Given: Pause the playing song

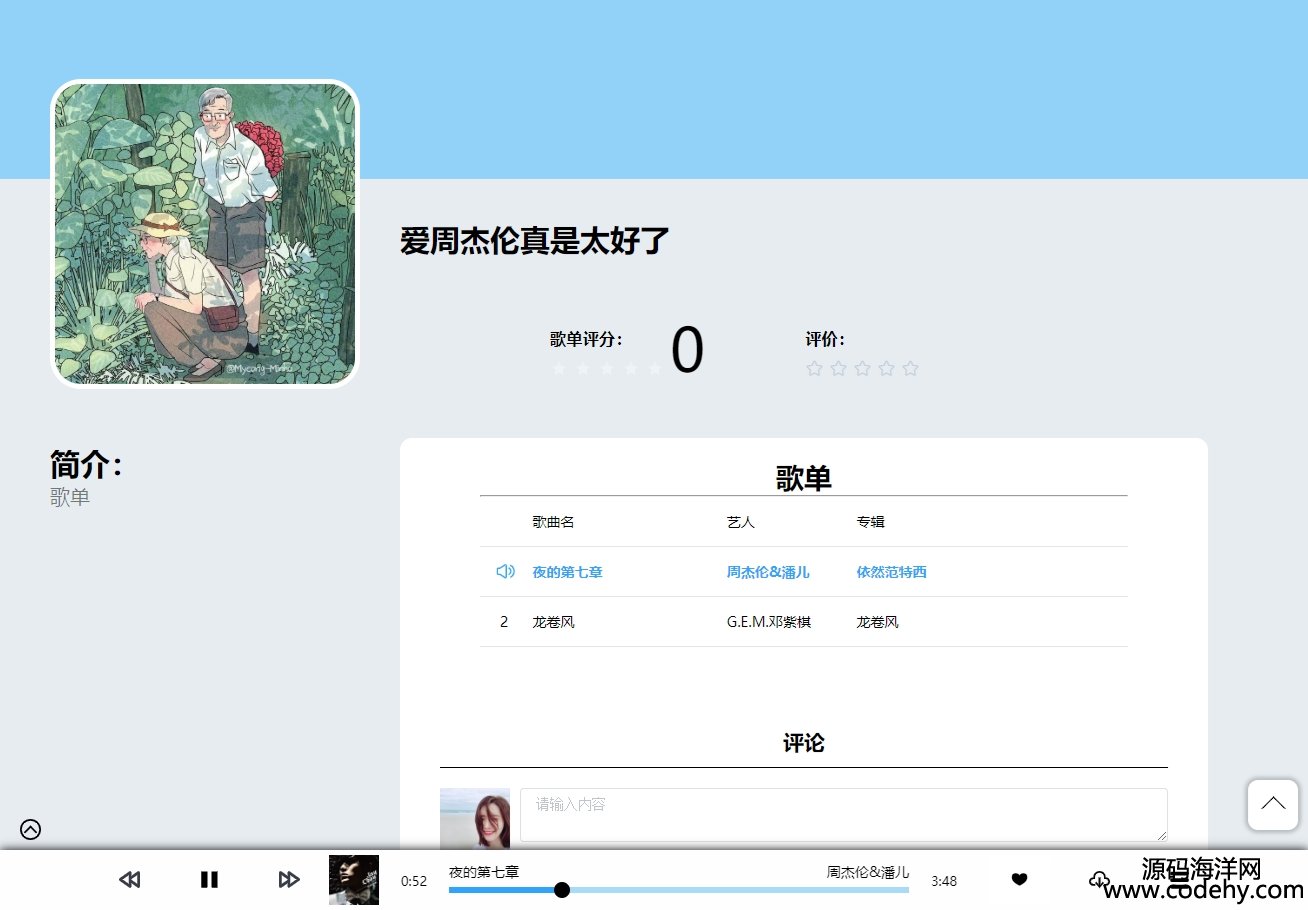Looking at the screenshot, I should [209, 880].
